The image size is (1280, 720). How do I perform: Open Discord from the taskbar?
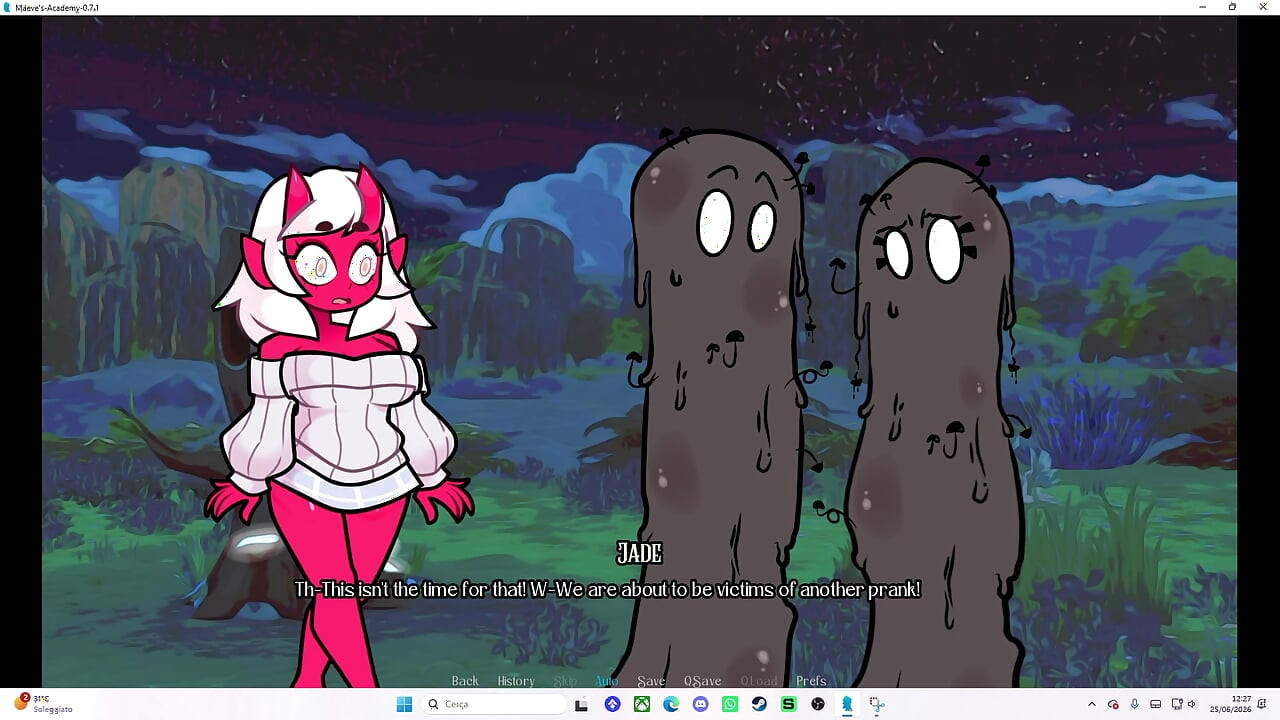point(700,704)
